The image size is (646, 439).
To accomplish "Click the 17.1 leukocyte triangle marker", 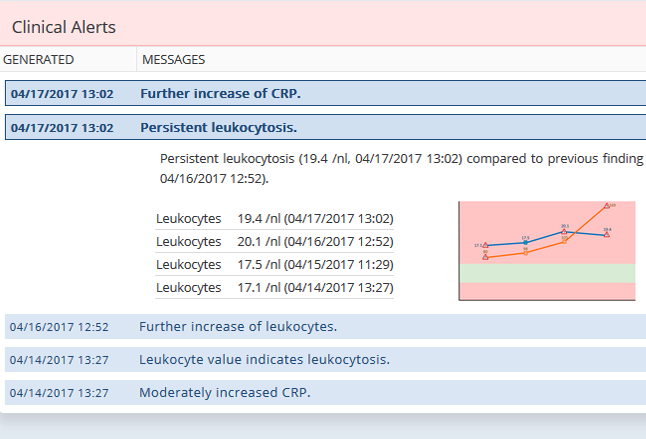I will (485, 246).
